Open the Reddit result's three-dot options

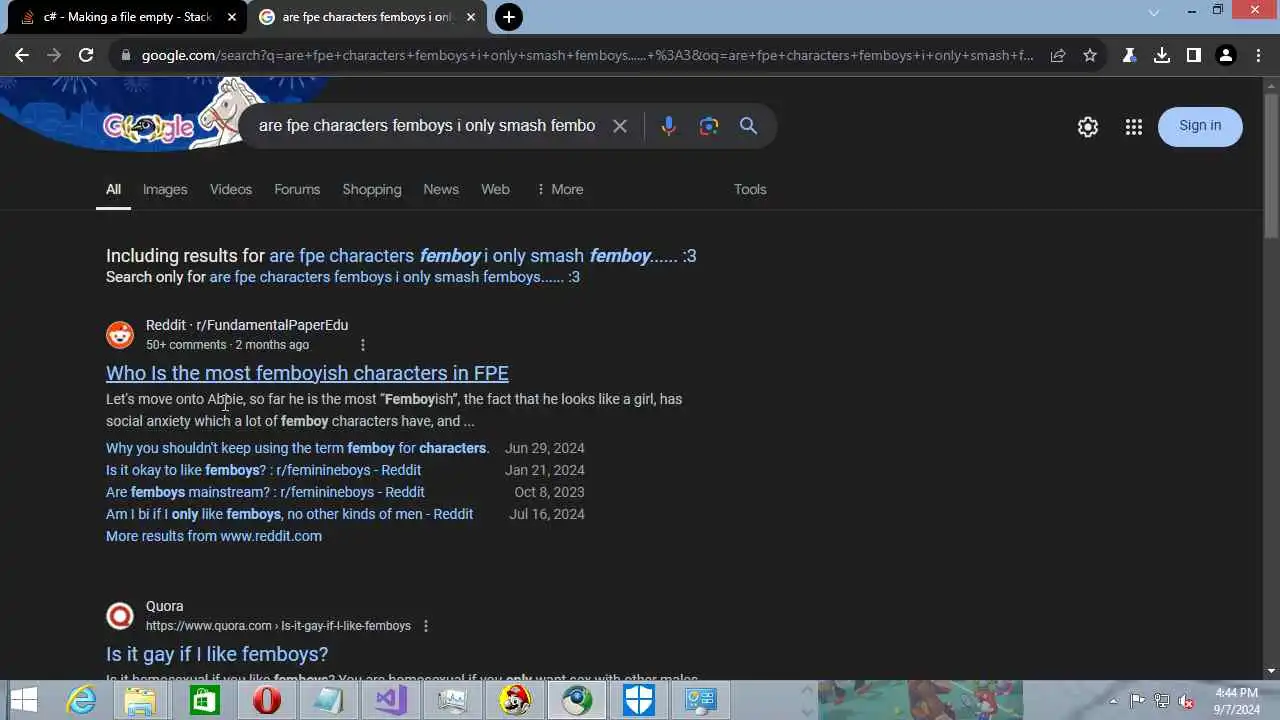point(363,345)
